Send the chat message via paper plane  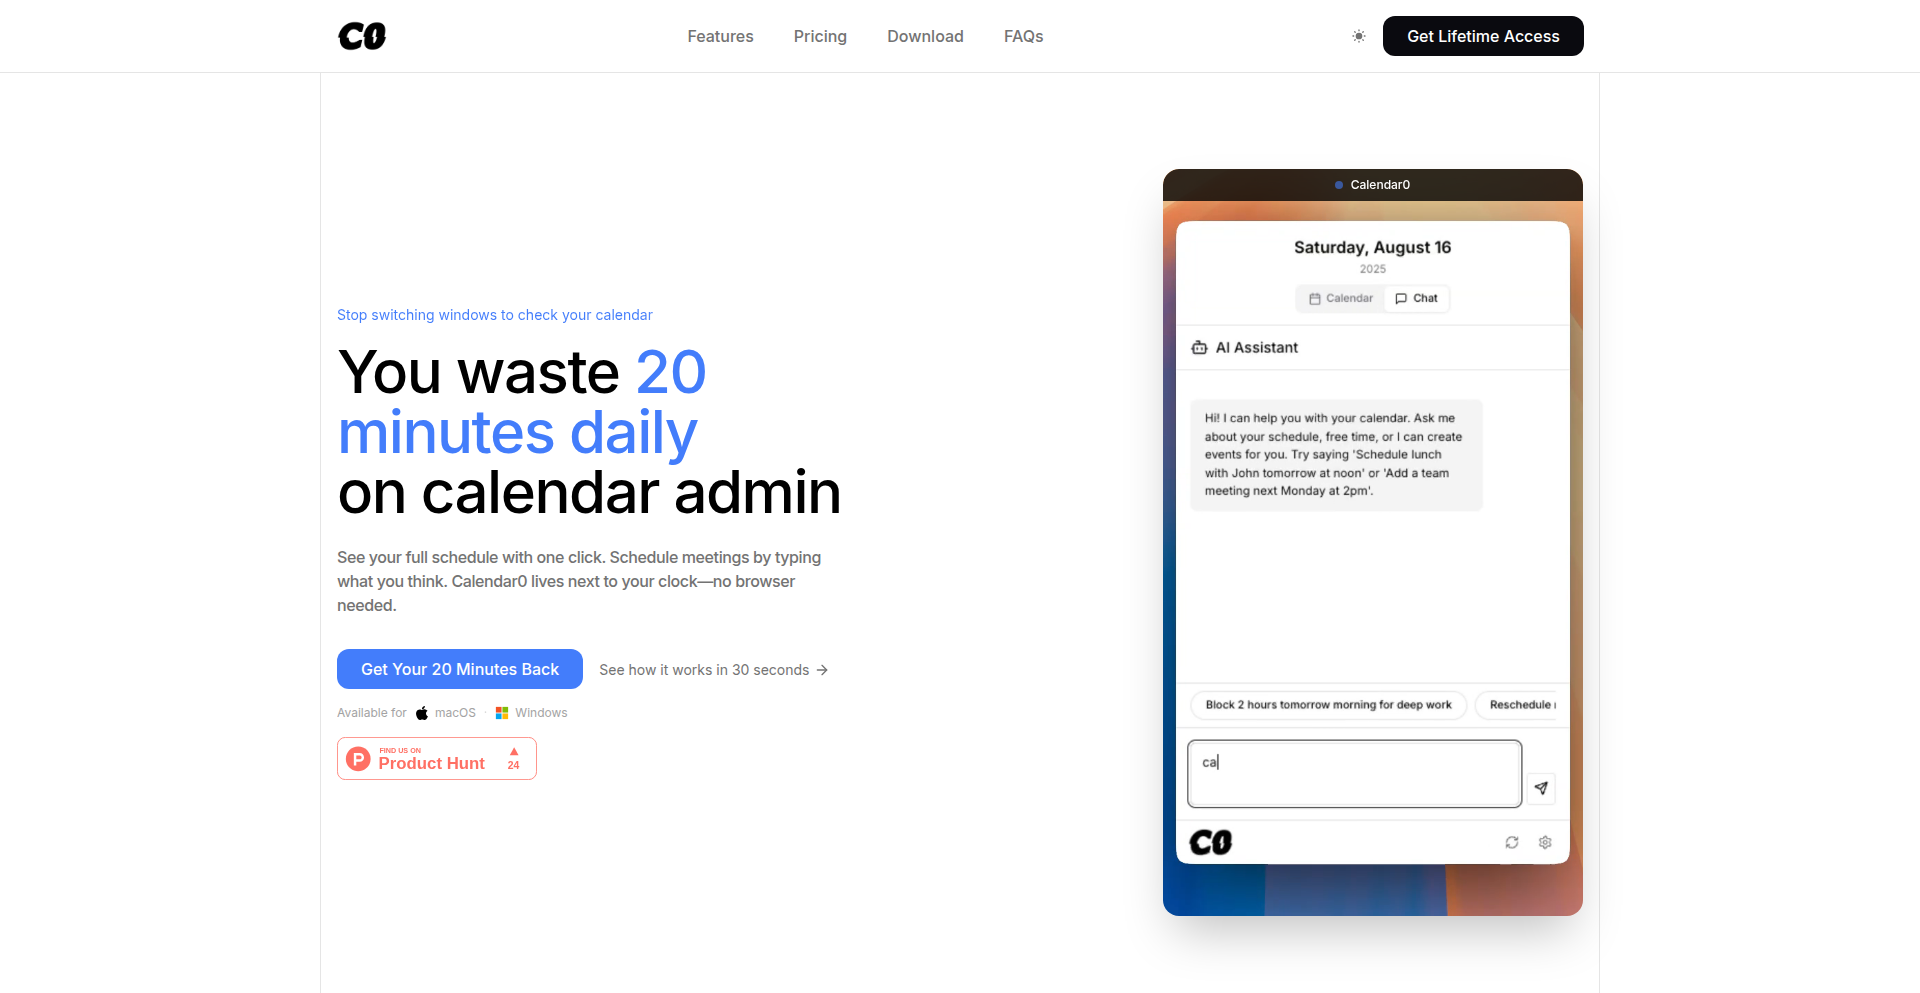(1541, 788)
